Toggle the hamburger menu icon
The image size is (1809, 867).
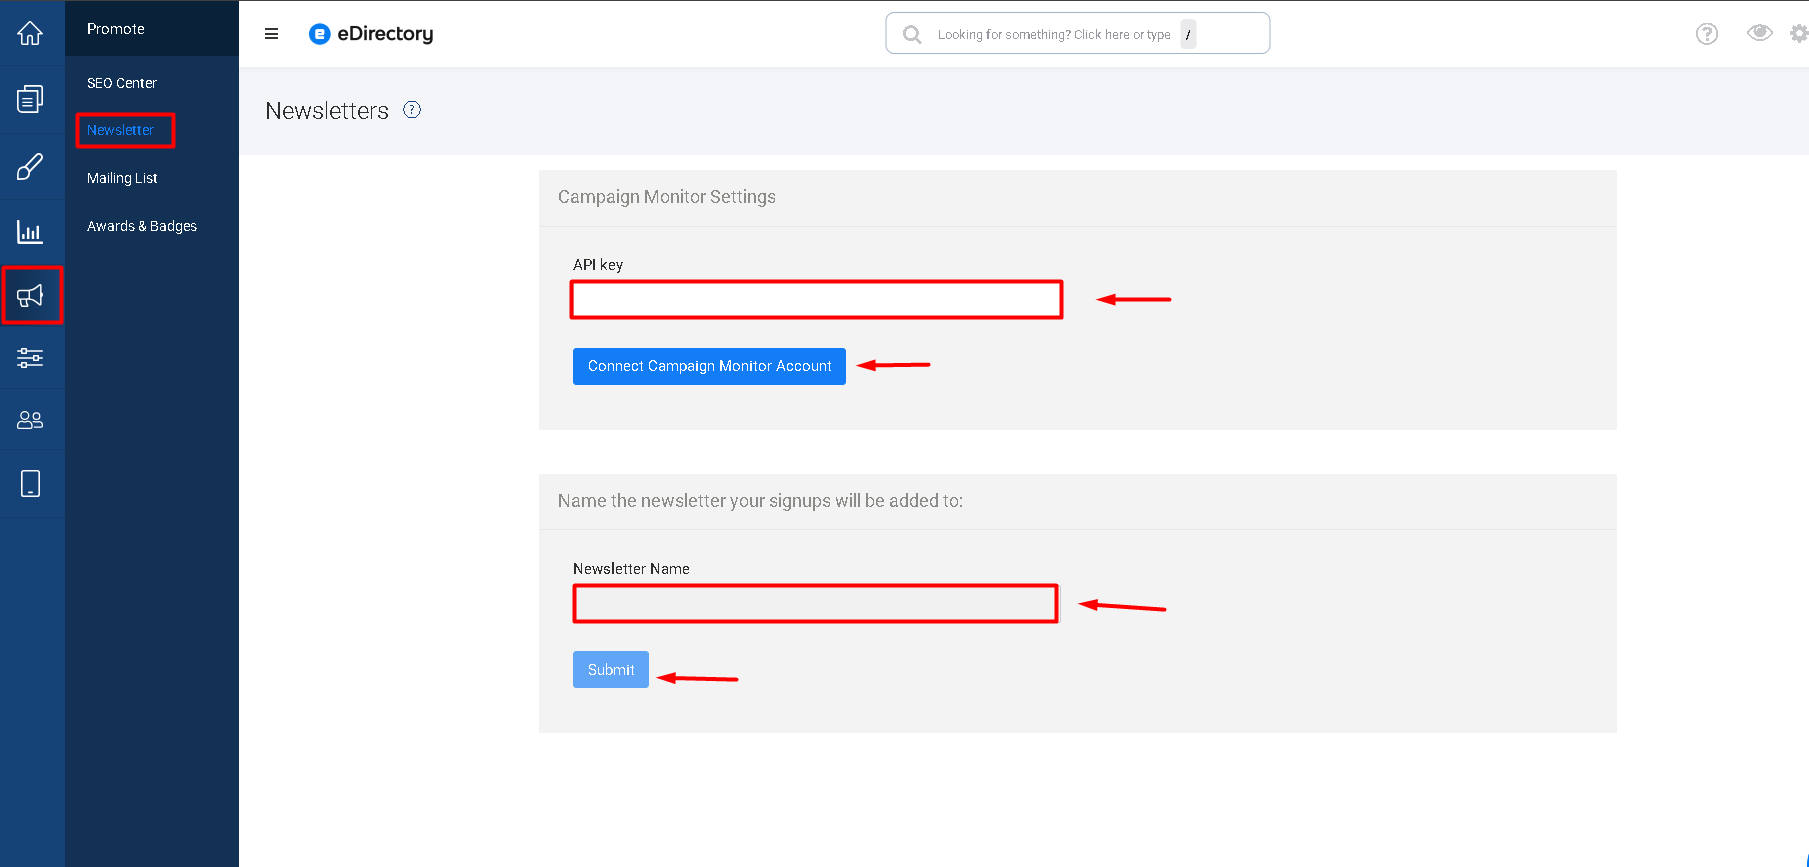point(271,34)
